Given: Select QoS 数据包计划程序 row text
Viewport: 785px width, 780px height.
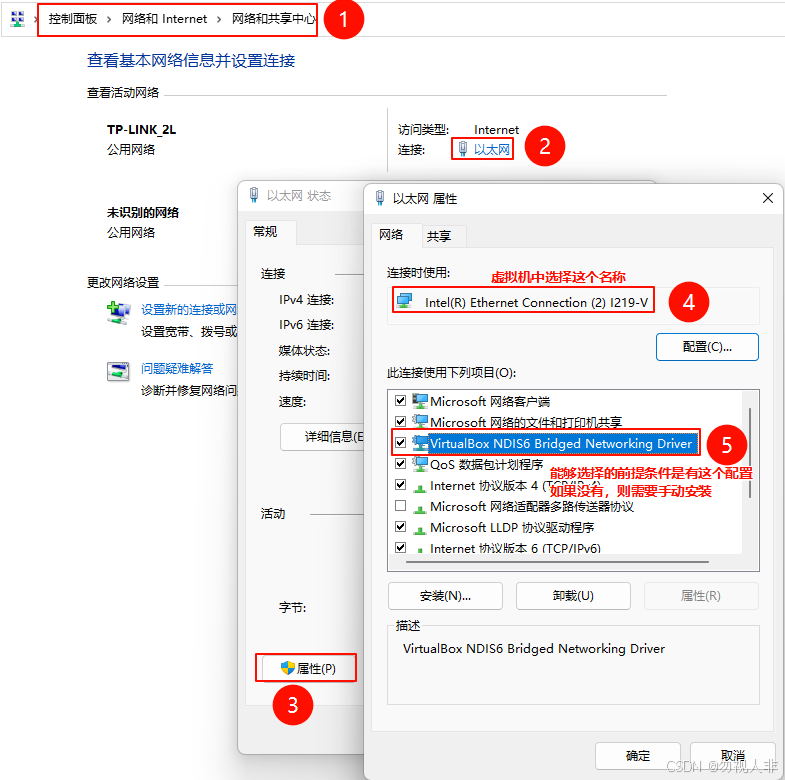Looking at the screenshot, I should [x=486, y=465].
